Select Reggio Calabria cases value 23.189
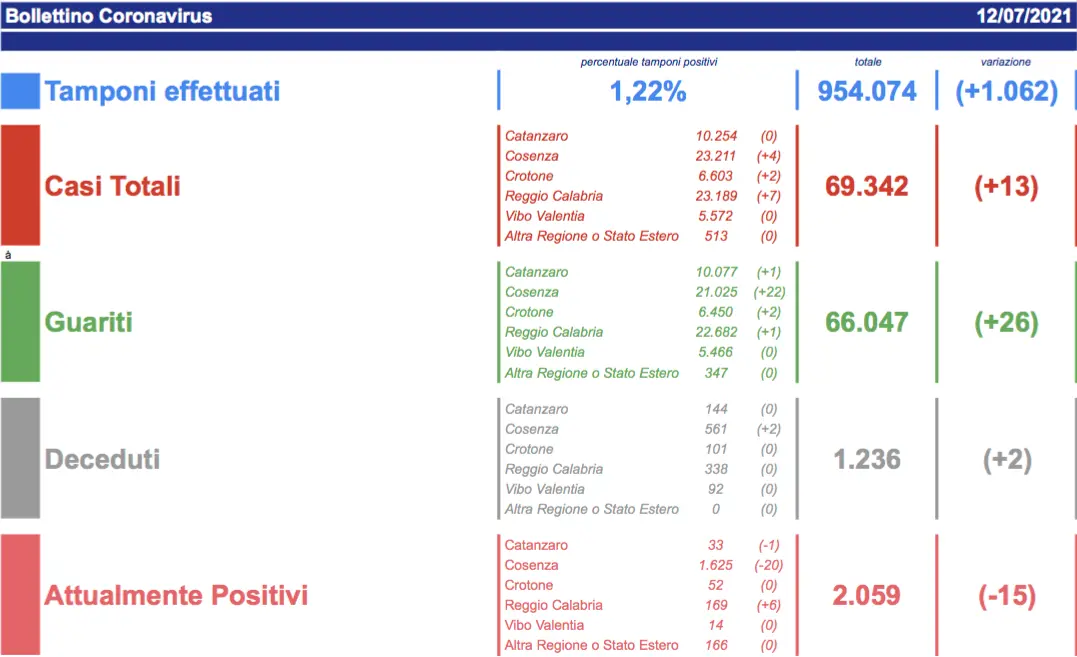 pyautogui.click(x=716, y=196)
